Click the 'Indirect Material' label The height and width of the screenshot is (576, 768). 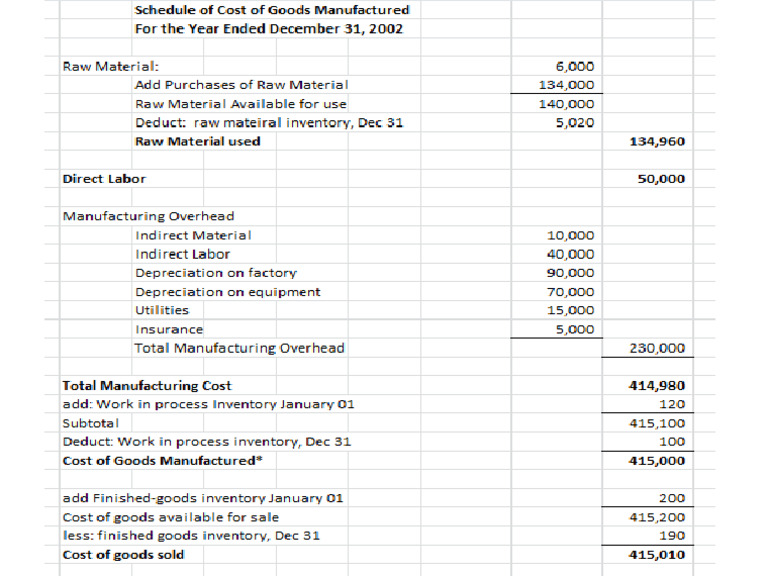(x=193, y=236)
